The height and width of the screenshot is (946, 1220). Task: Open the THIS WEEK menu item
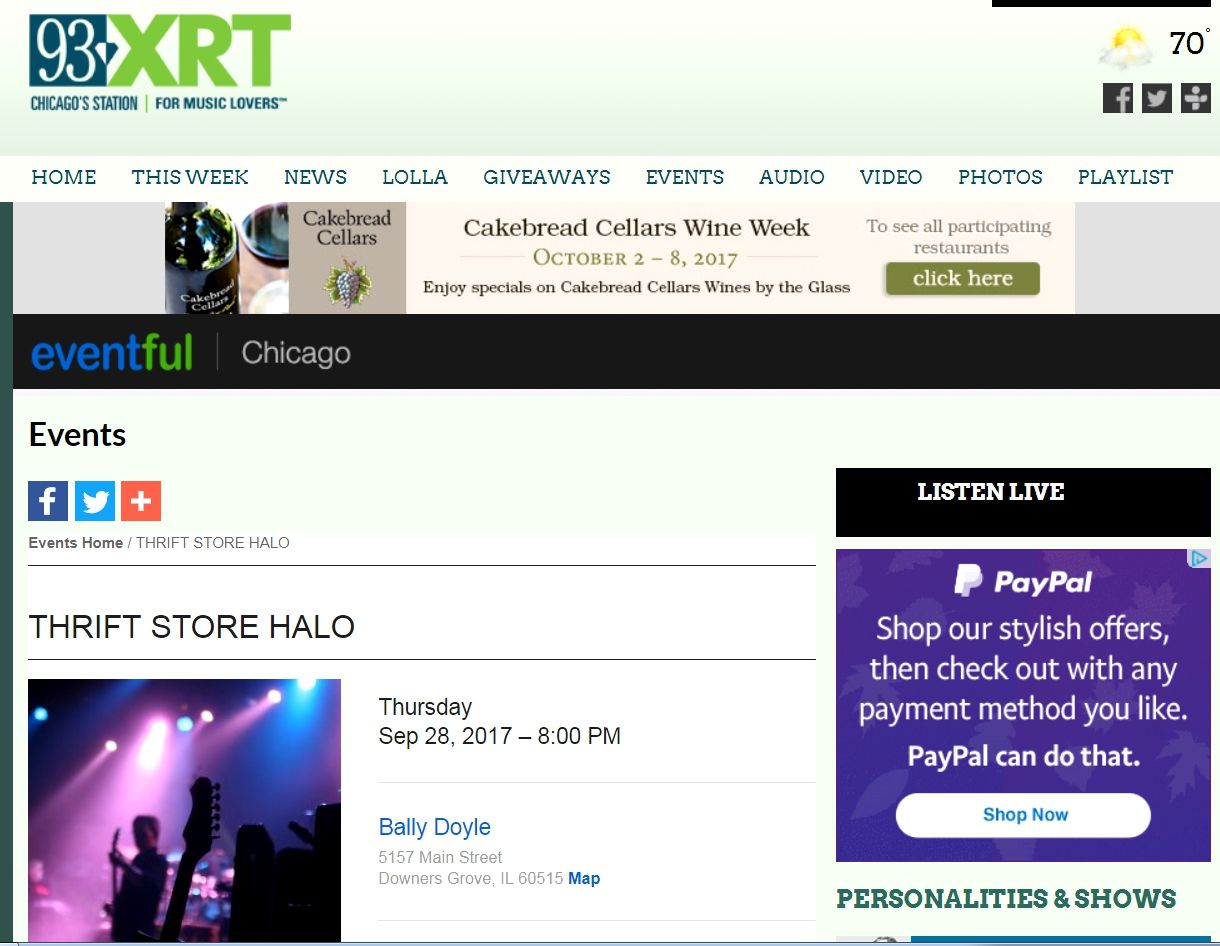(190, 177)
